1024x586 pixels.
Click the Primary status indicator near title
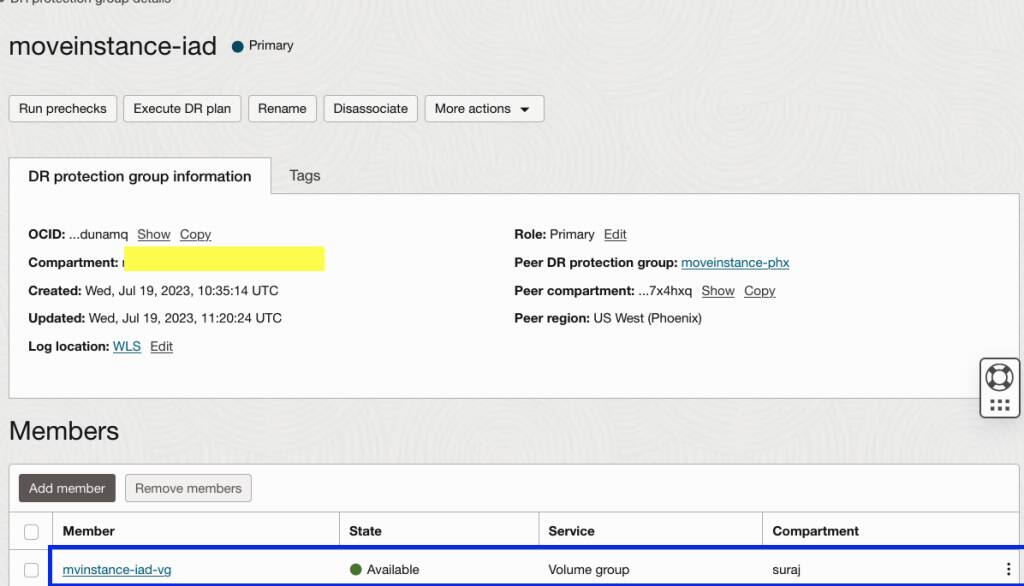pos(263,46)
